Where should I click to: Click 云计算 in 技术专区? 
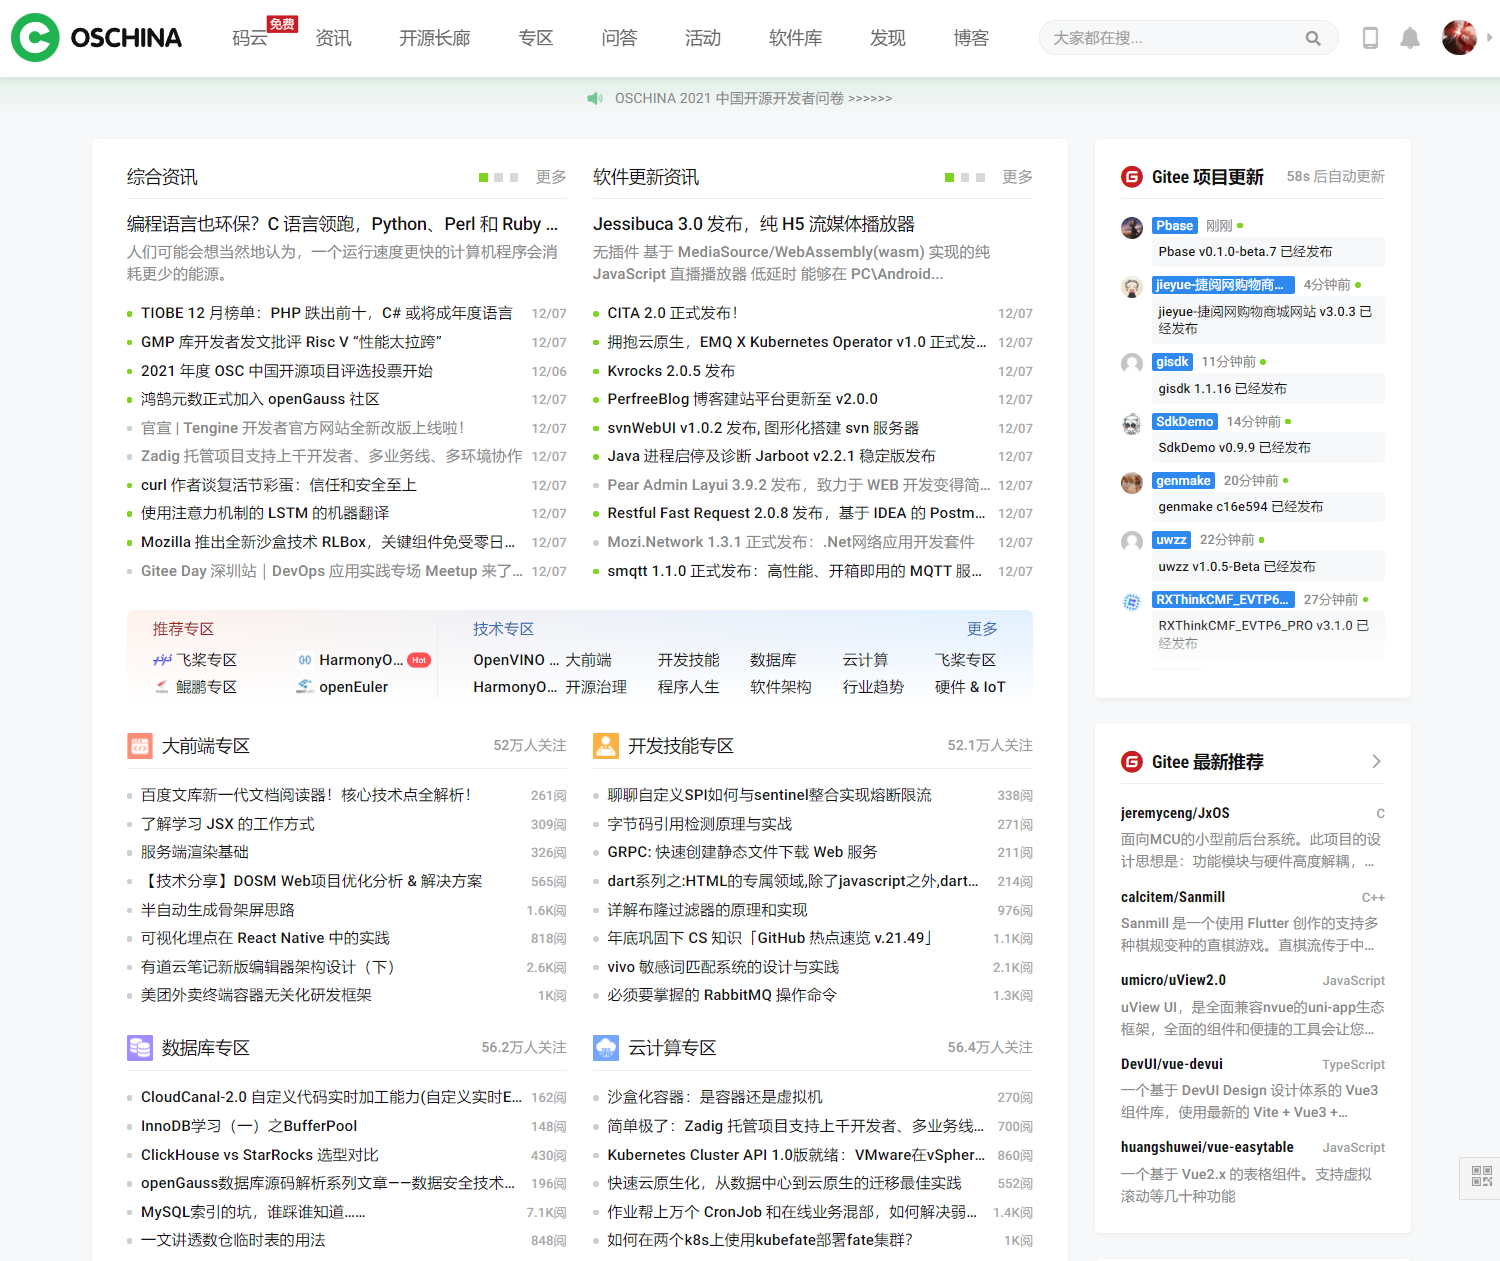[865, 660]
